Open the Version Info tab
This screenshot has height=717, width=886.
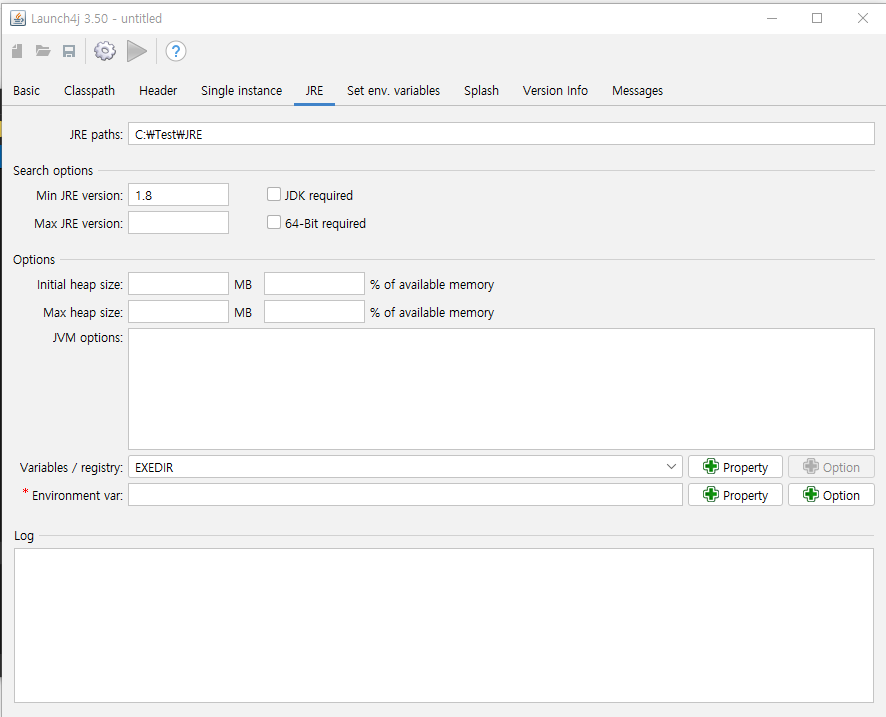click(555, 90)
